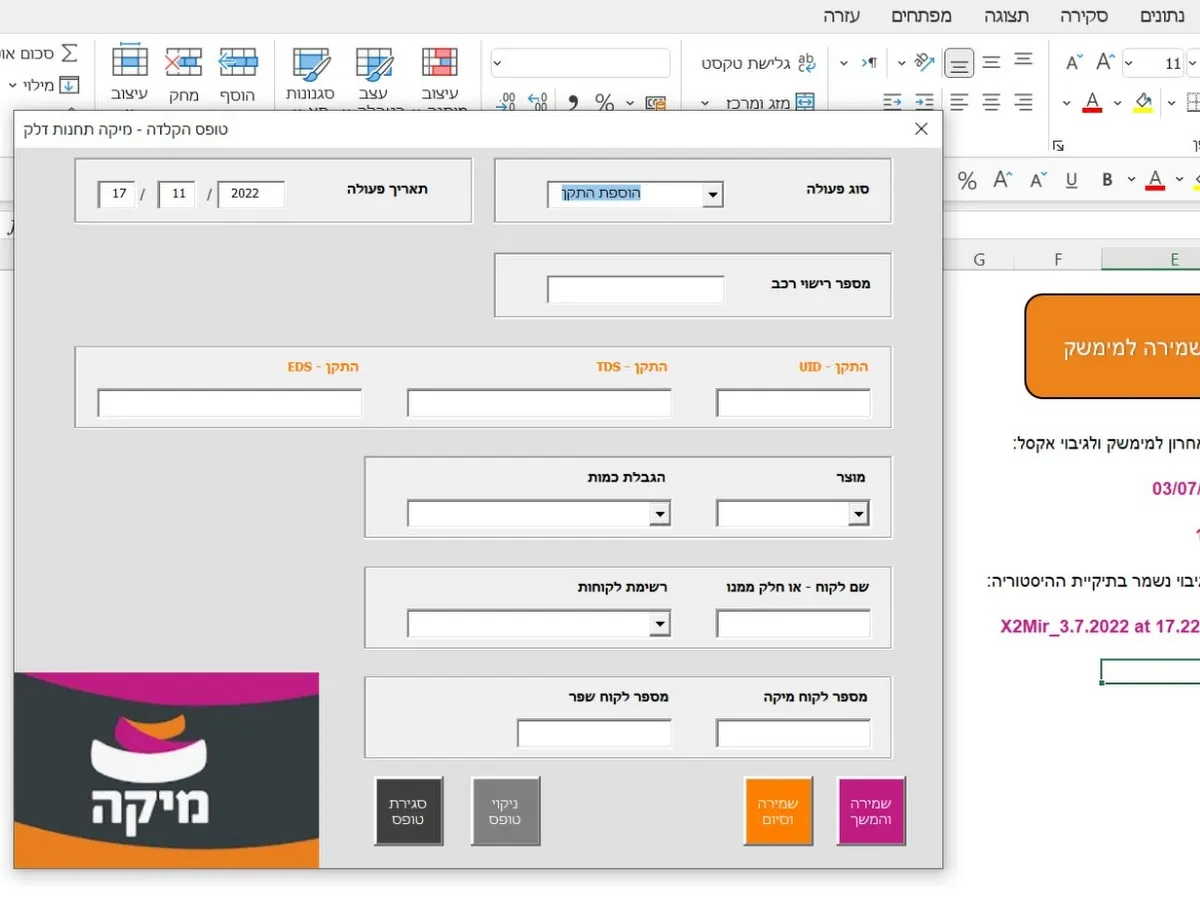Click the Clear Form (ניקוי טופס) button
The height and width of the screenshot is (900, 1200).
pyautogui.click(x=506, y=811)
